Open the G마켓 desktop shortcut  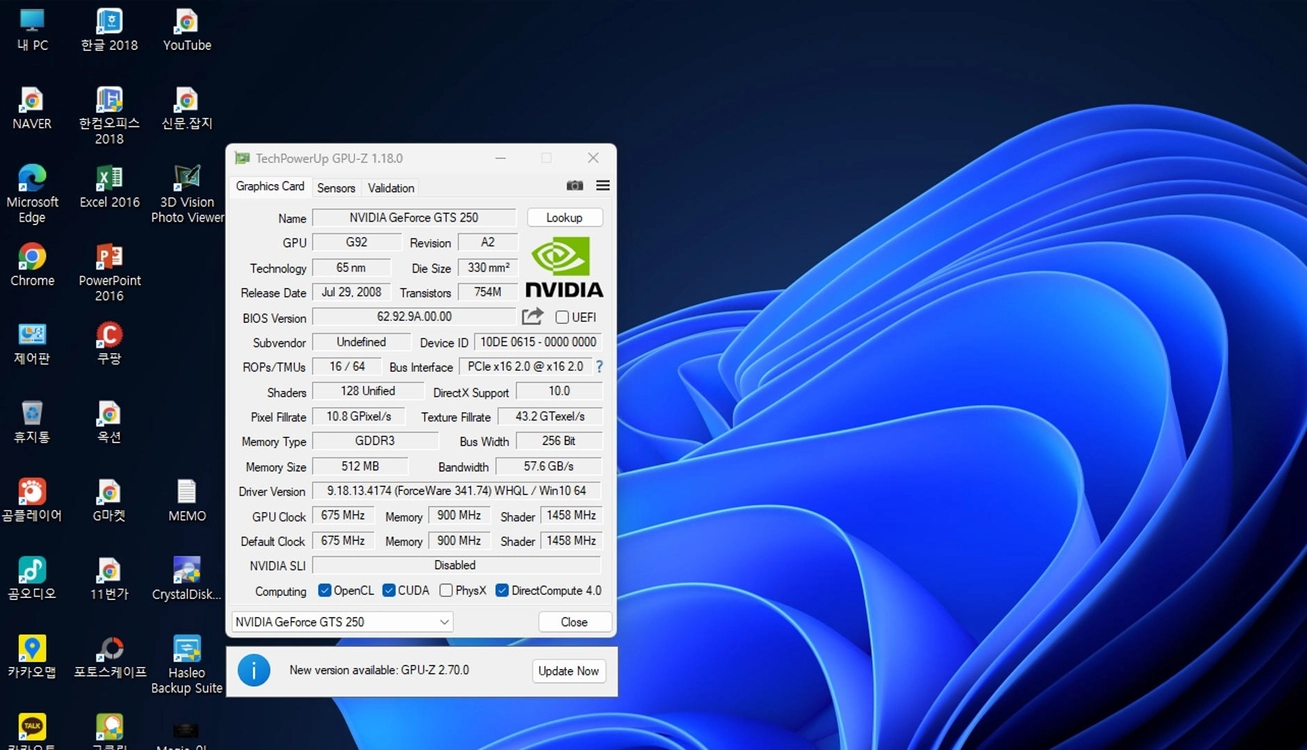click(x=109, y=500)
